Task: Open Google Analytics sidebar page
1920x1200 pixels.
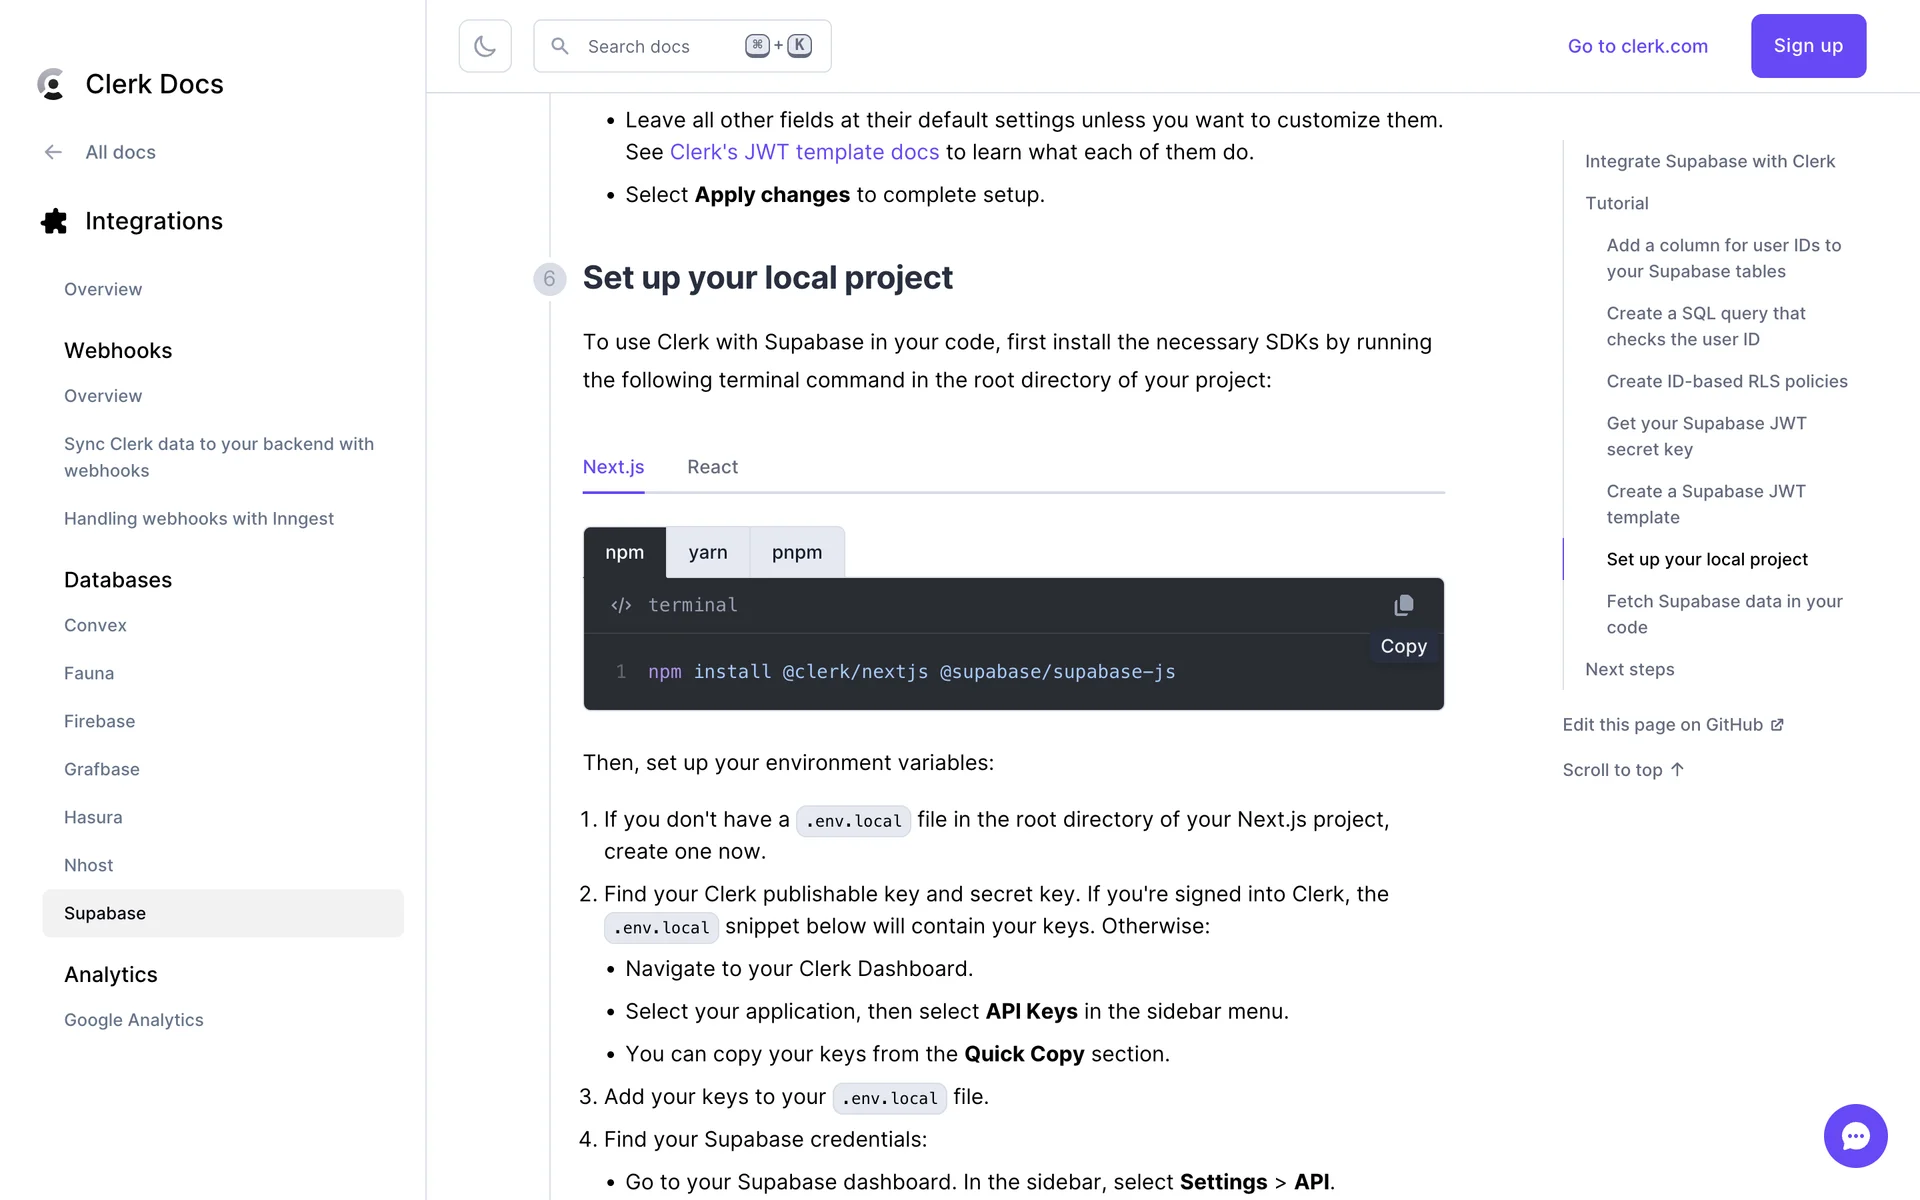Action: click(133, 1020)
